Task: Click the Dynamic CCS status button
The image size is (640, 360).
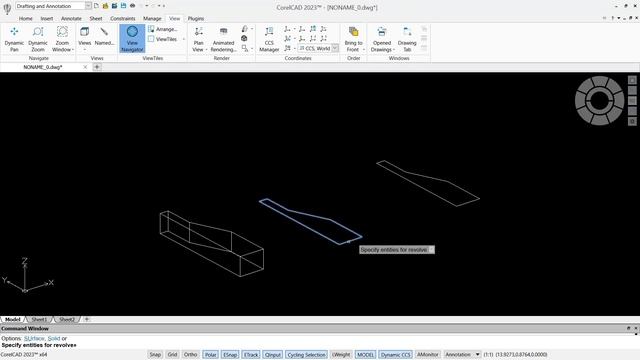Action: pos(395,355)
